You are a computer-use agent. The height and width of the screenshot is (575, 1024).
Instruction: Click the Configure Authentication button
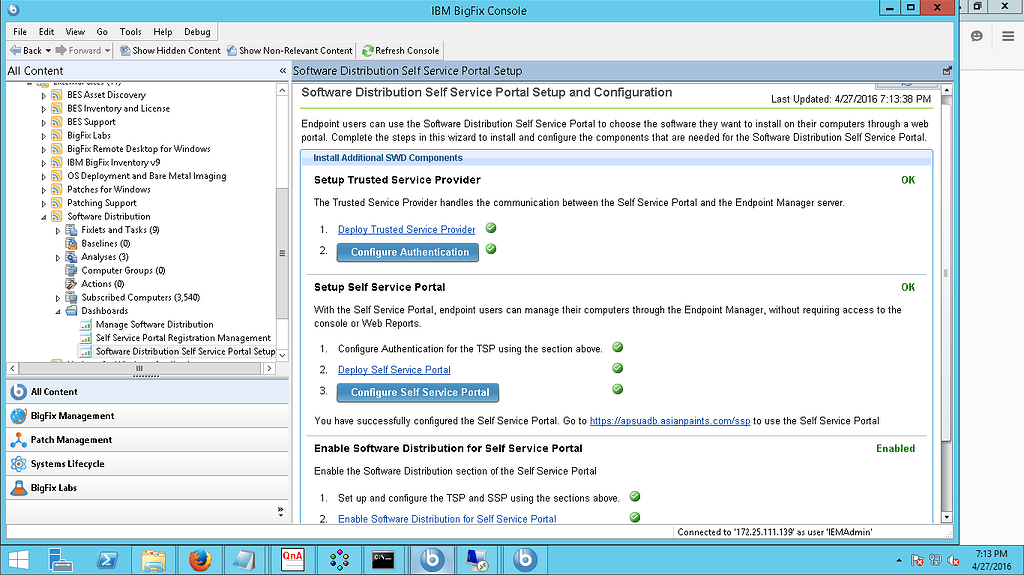409,253
